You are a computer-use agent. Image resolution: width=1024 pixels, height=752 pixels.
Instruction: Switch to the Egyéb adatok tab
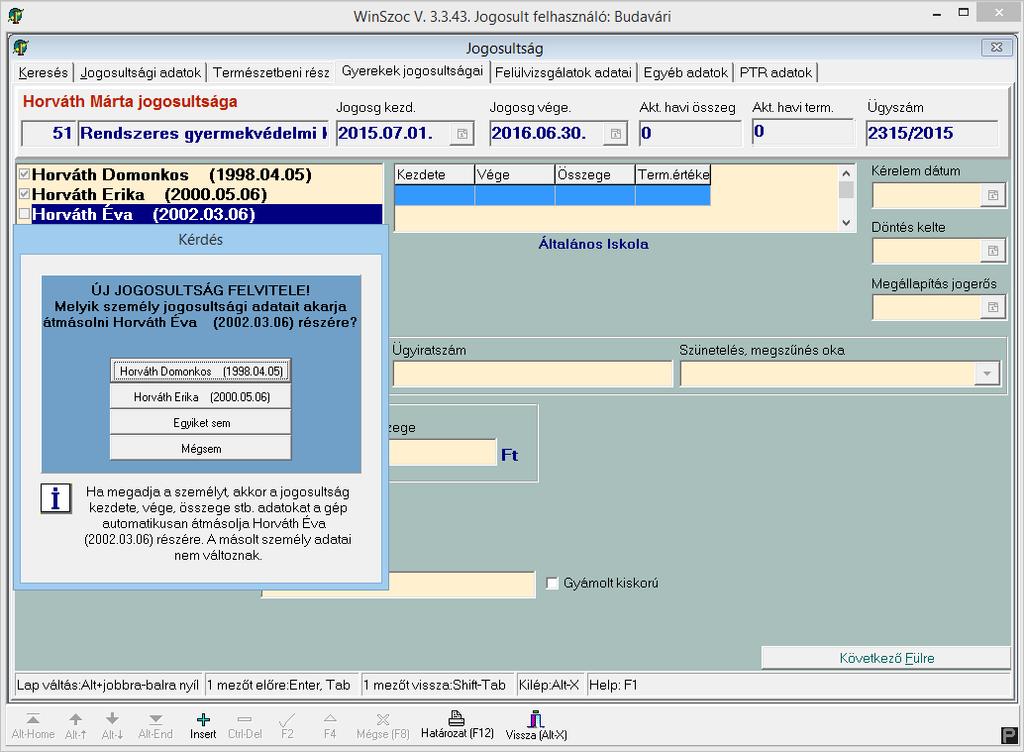[685, 72]
